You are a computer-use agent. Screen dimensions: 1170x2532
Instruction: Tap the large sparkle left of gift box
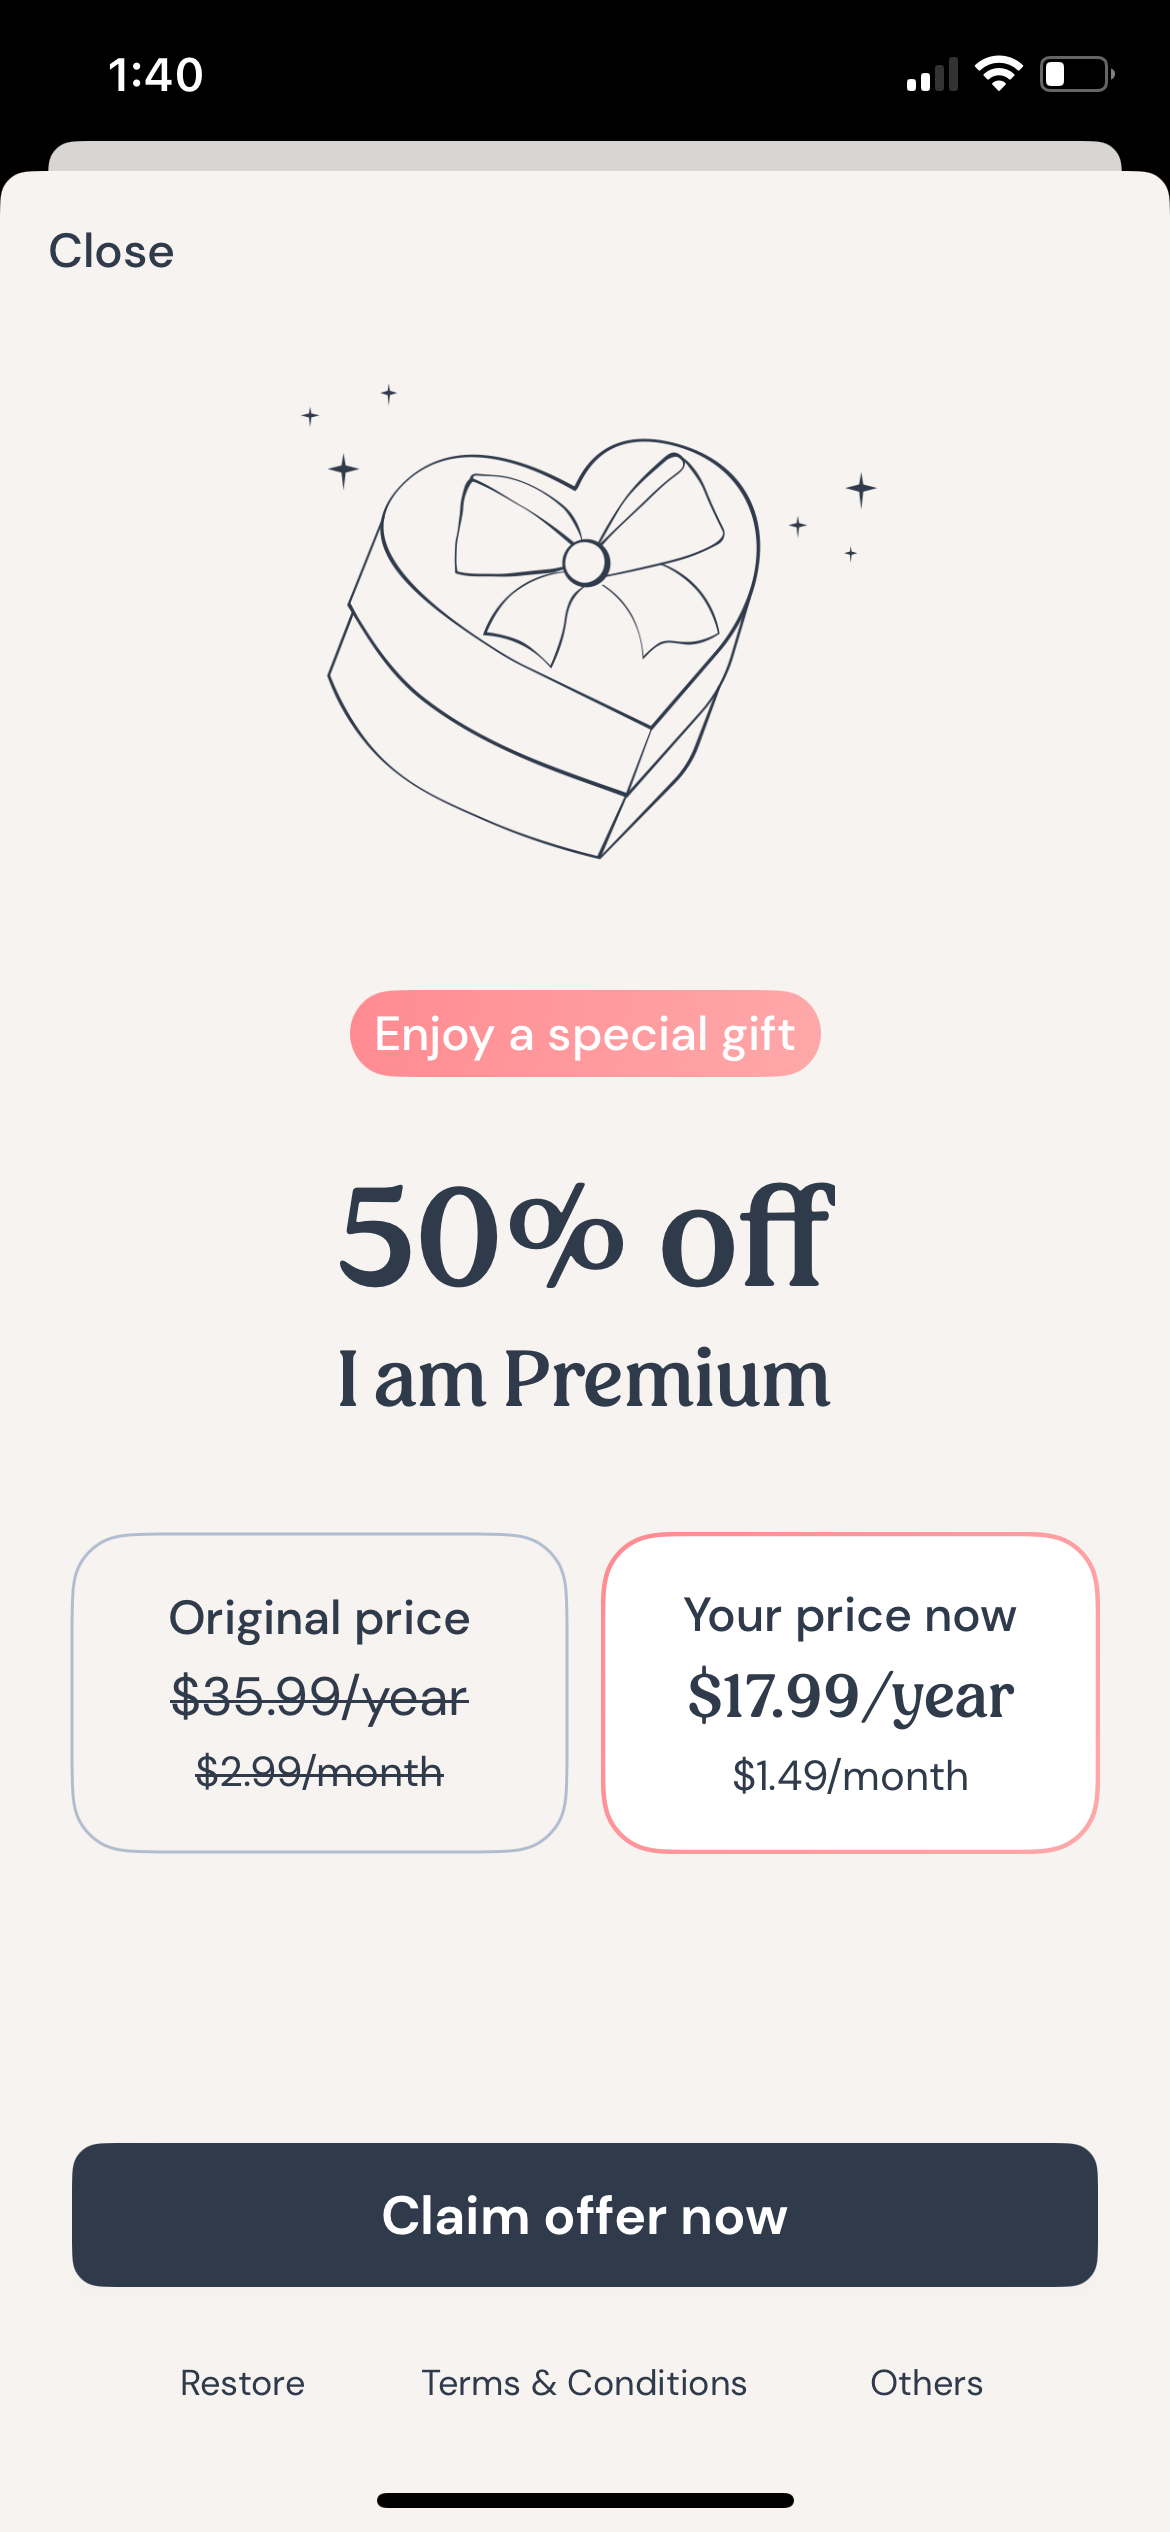point(343,470)
